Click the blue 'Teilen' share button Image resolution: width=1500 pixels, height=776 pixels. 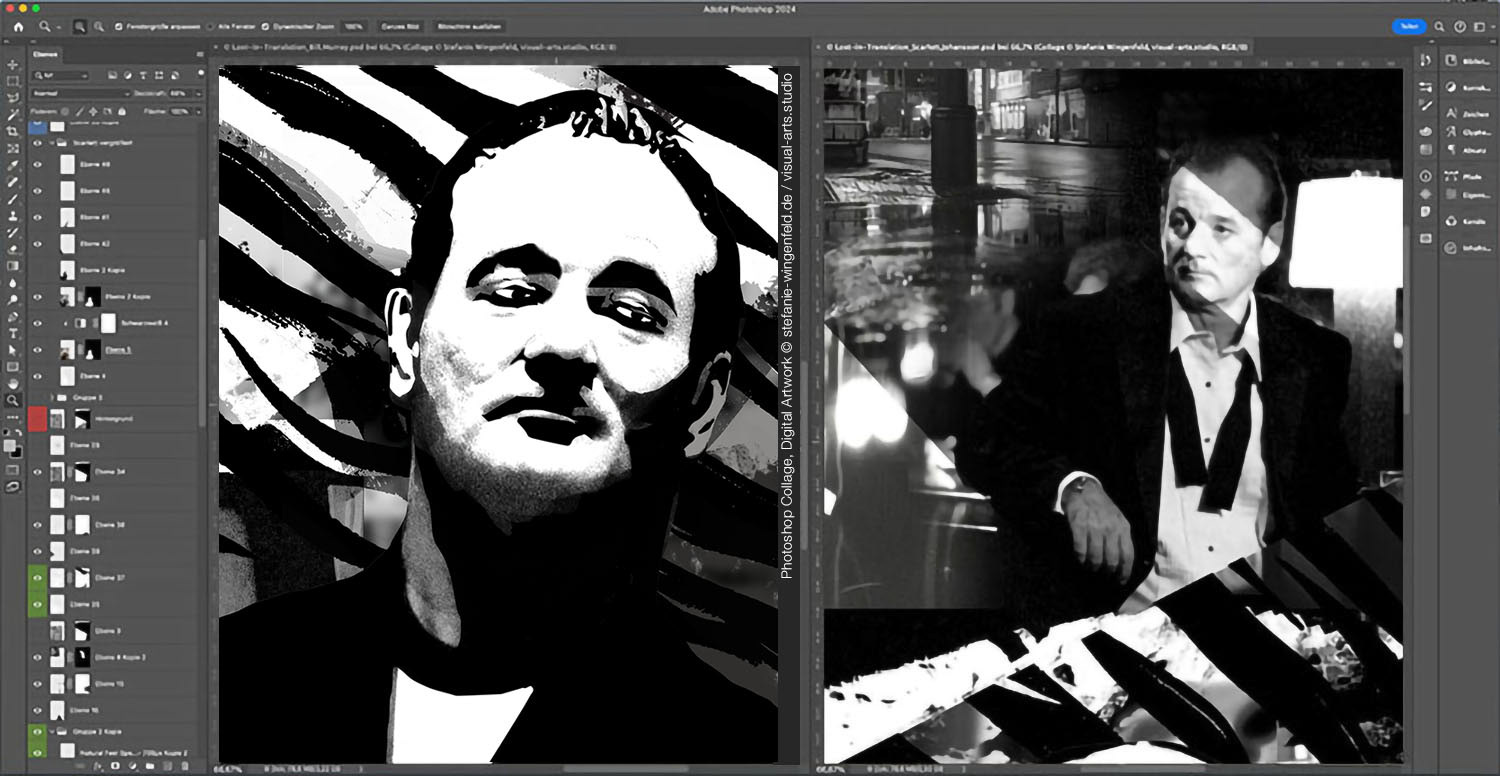coord(1409,27)
